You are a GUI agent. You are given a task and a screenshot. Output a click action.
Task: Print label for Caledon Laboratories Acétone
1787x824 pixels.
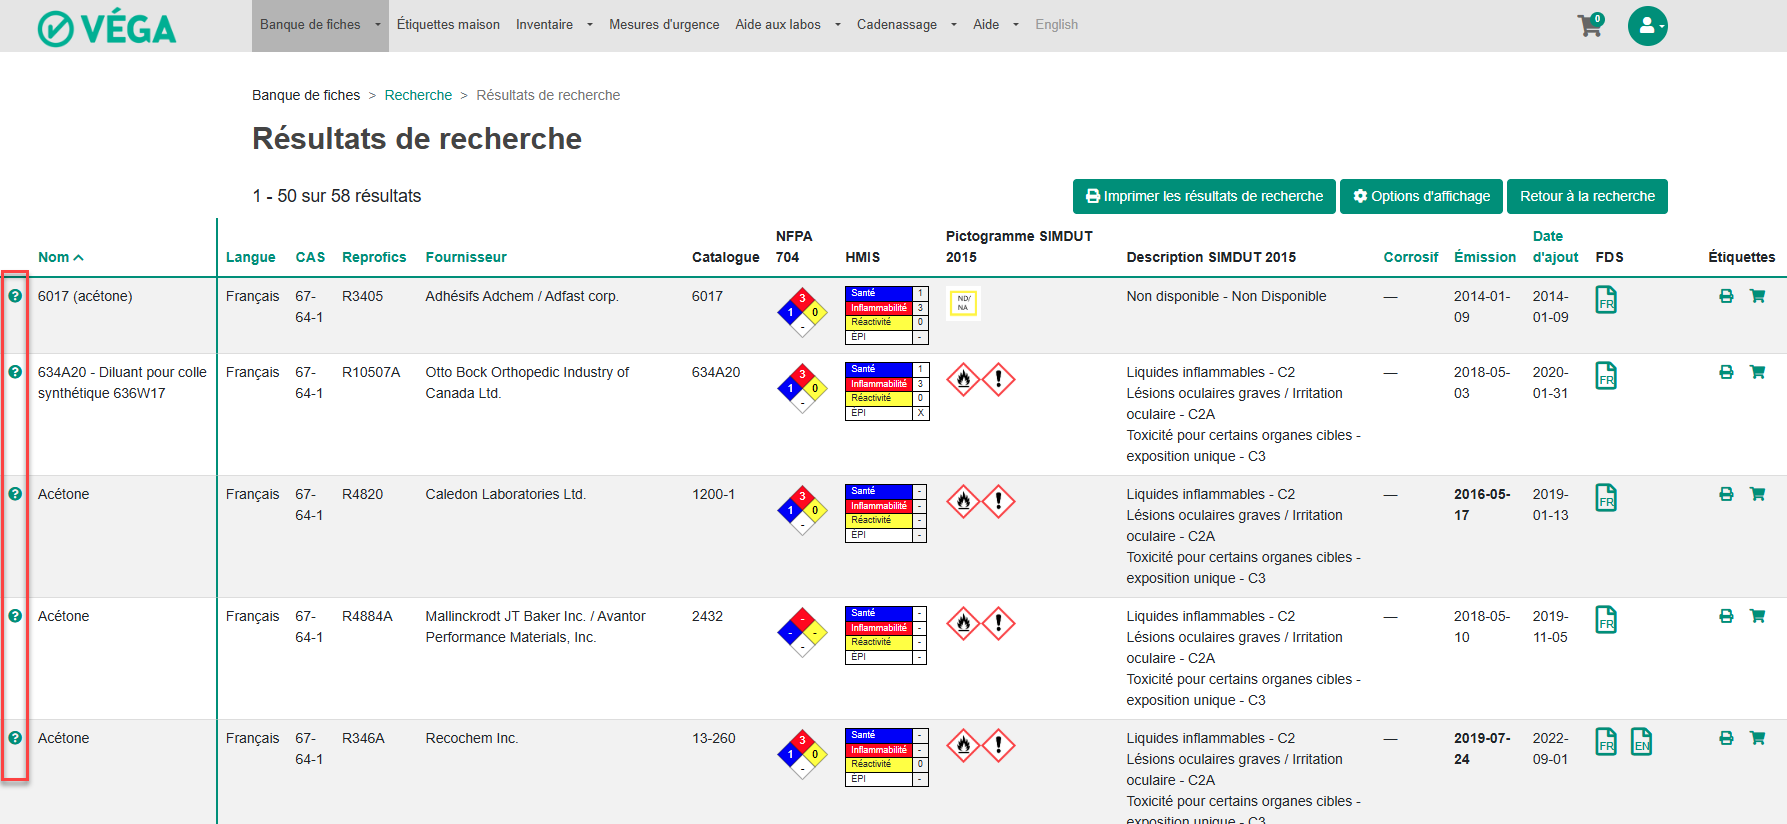(1726, 494)
